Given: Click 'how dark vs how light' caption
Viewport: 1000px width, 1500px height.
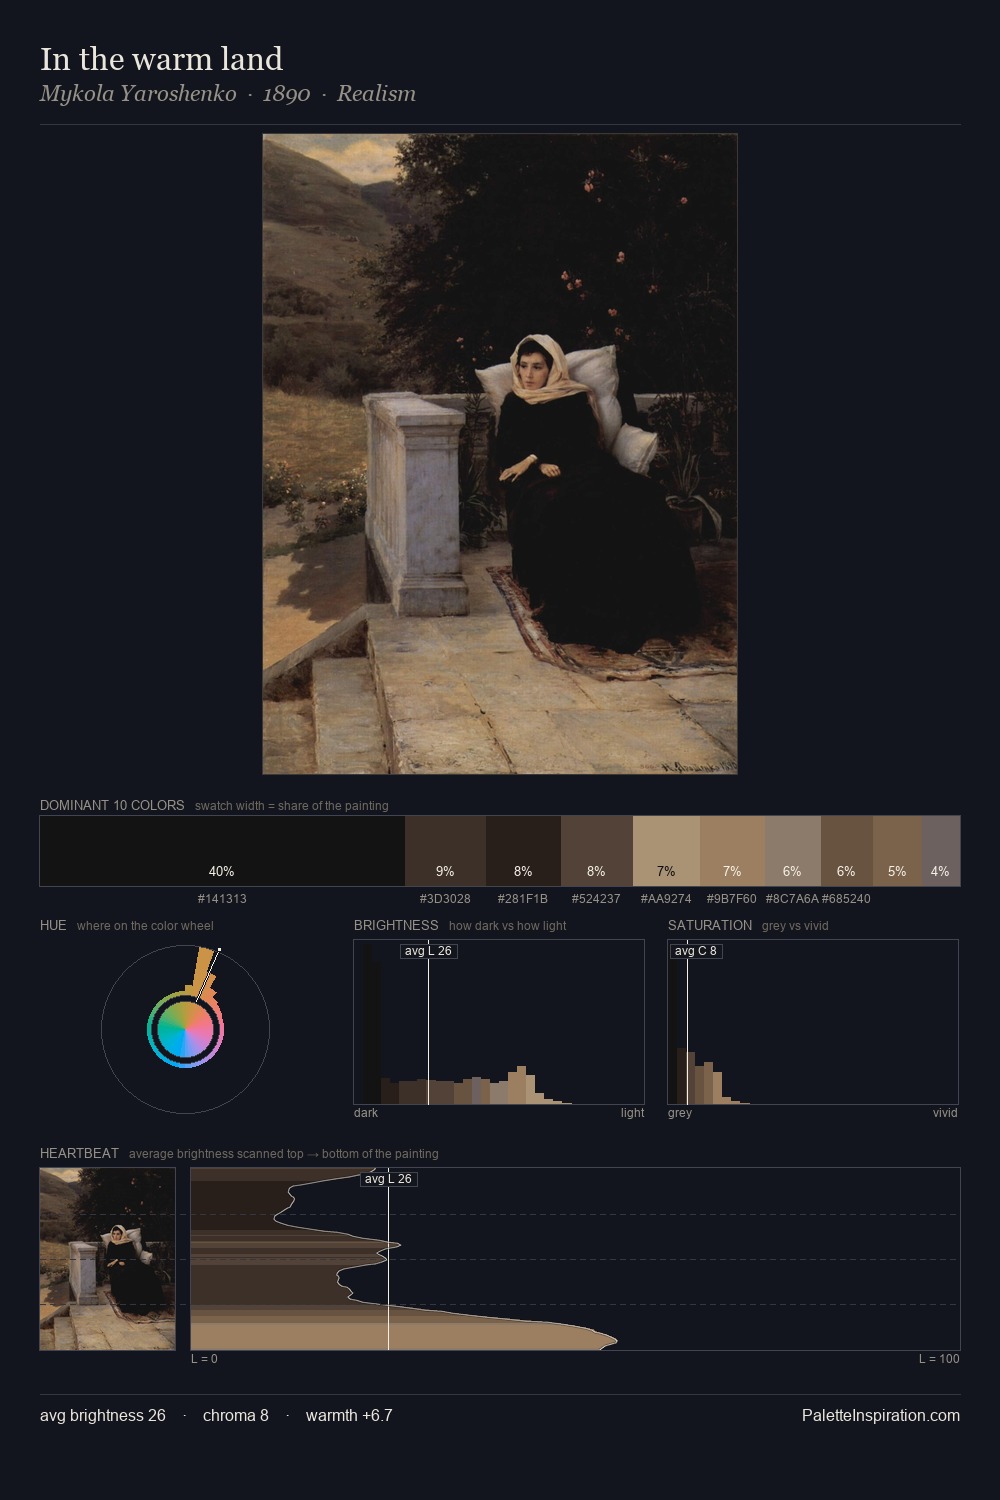Looking at the screenshot, I should (507, 926).
